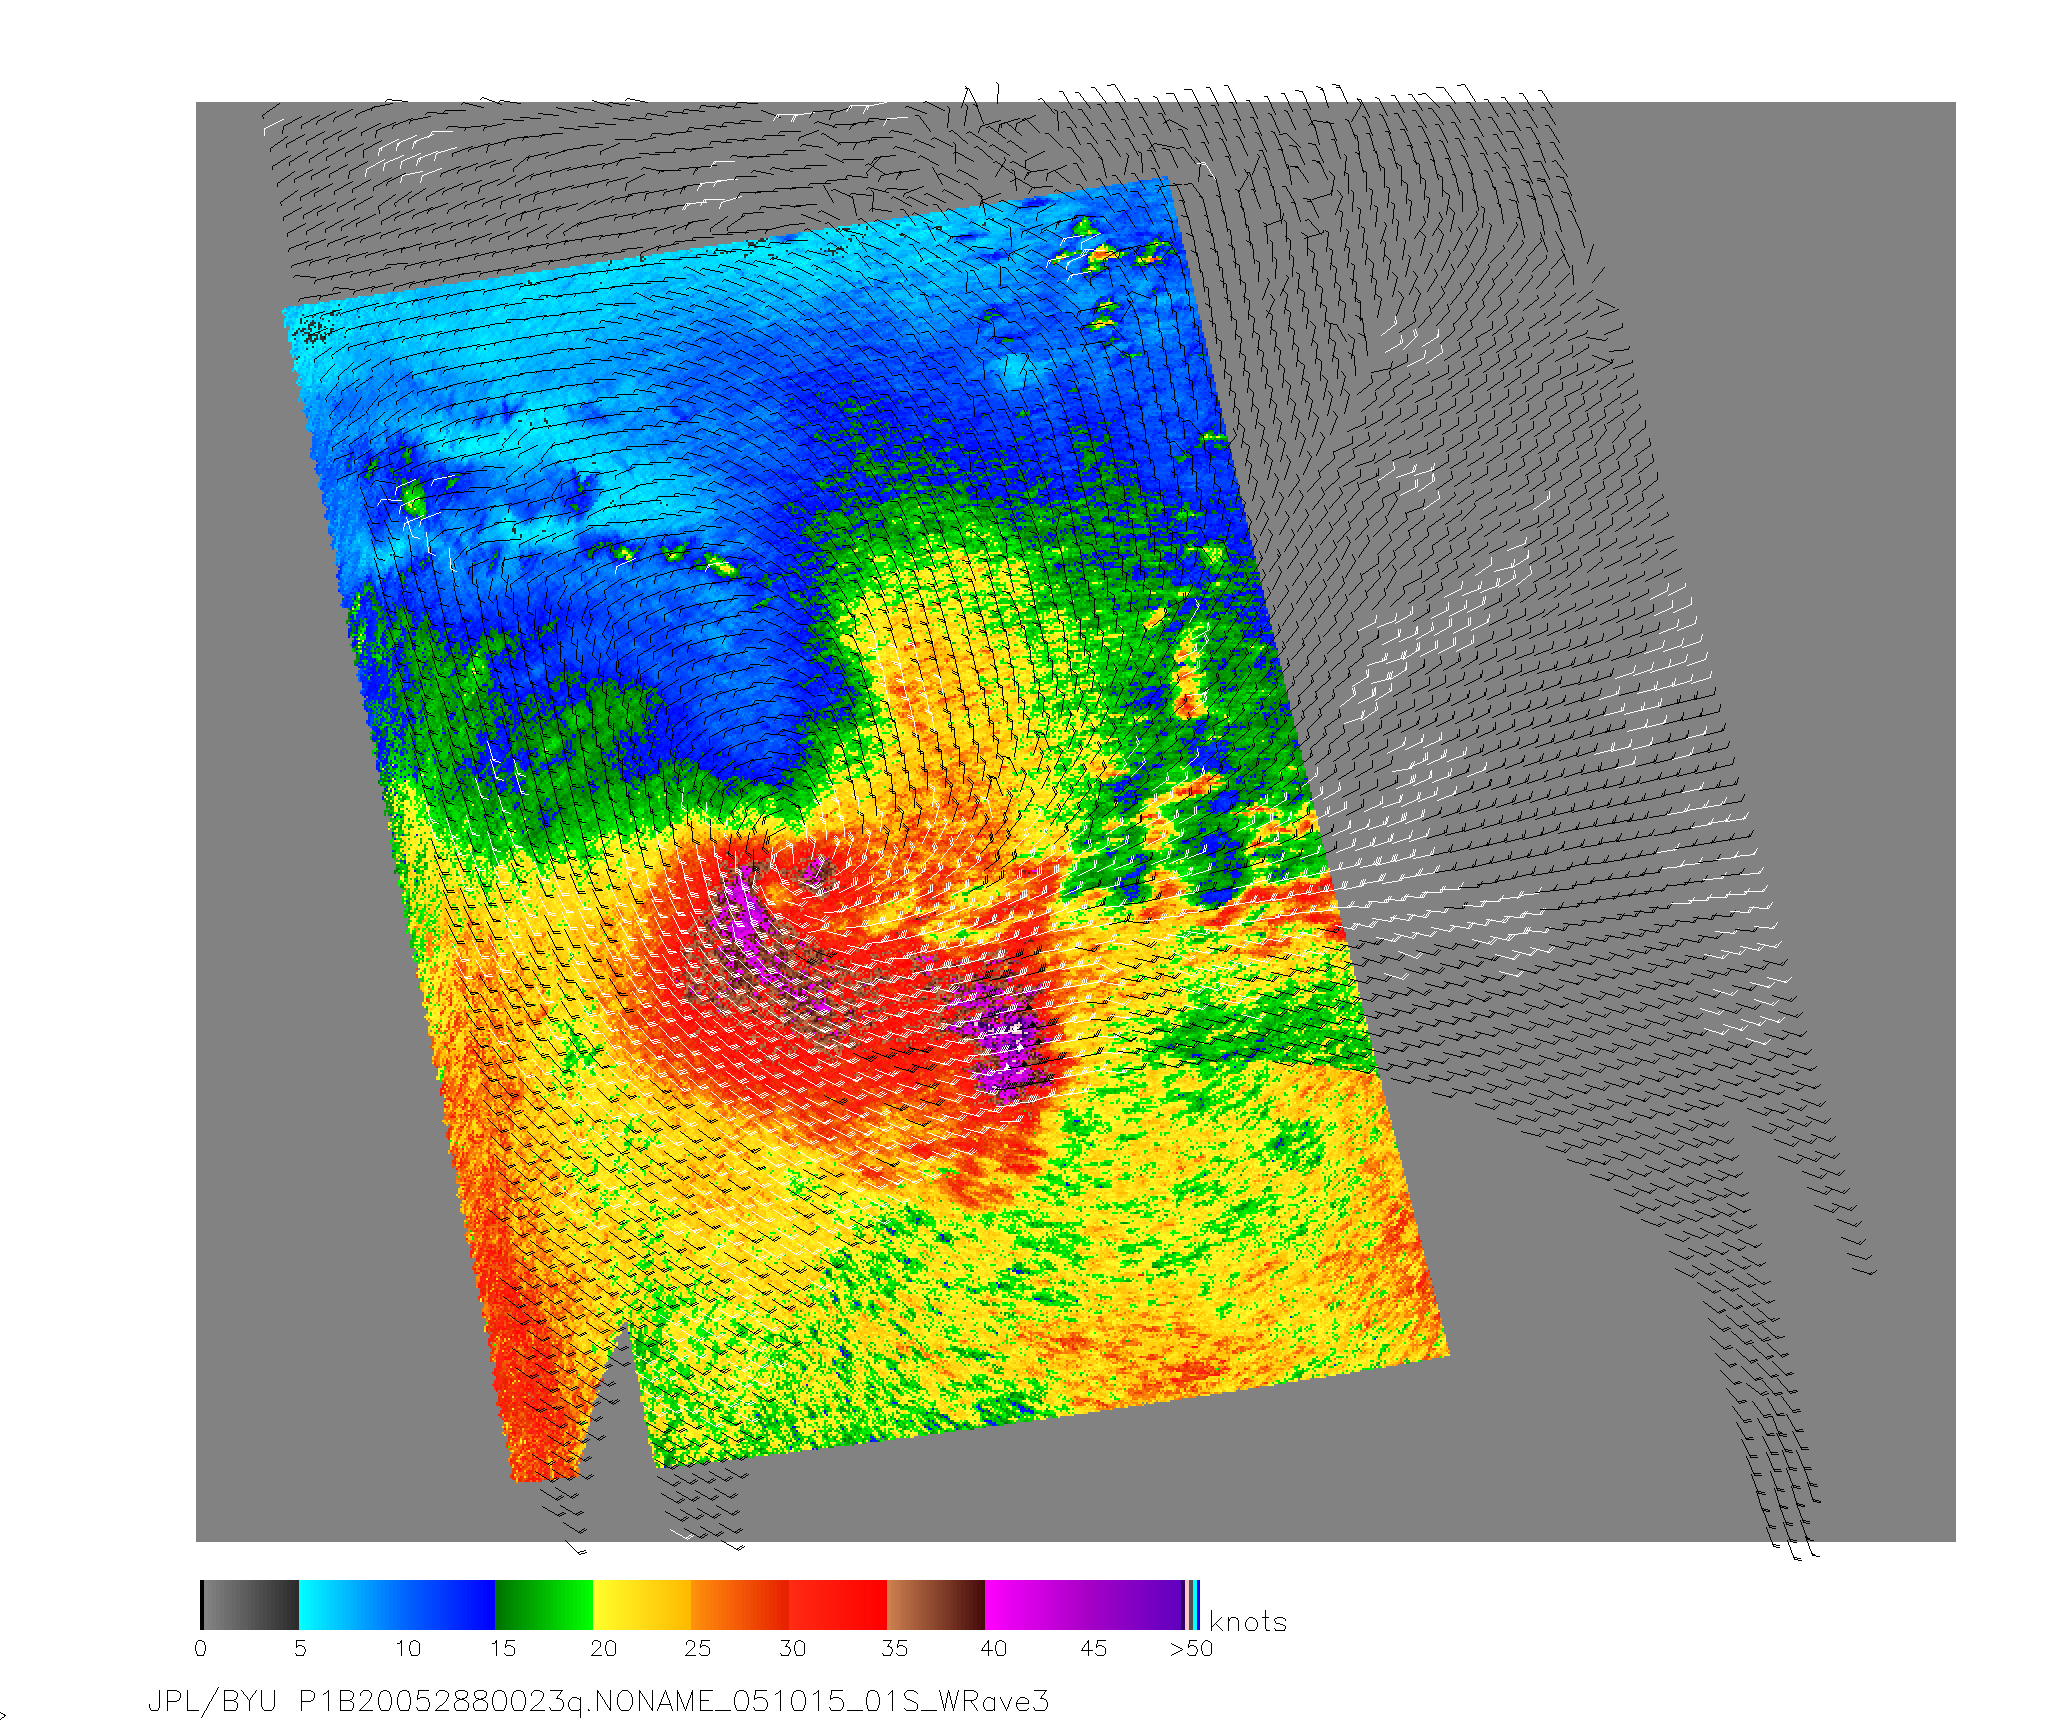2060x1720 pixels.
Task: Click the '>50' legend tick label
Action: pos(1191,1648)
